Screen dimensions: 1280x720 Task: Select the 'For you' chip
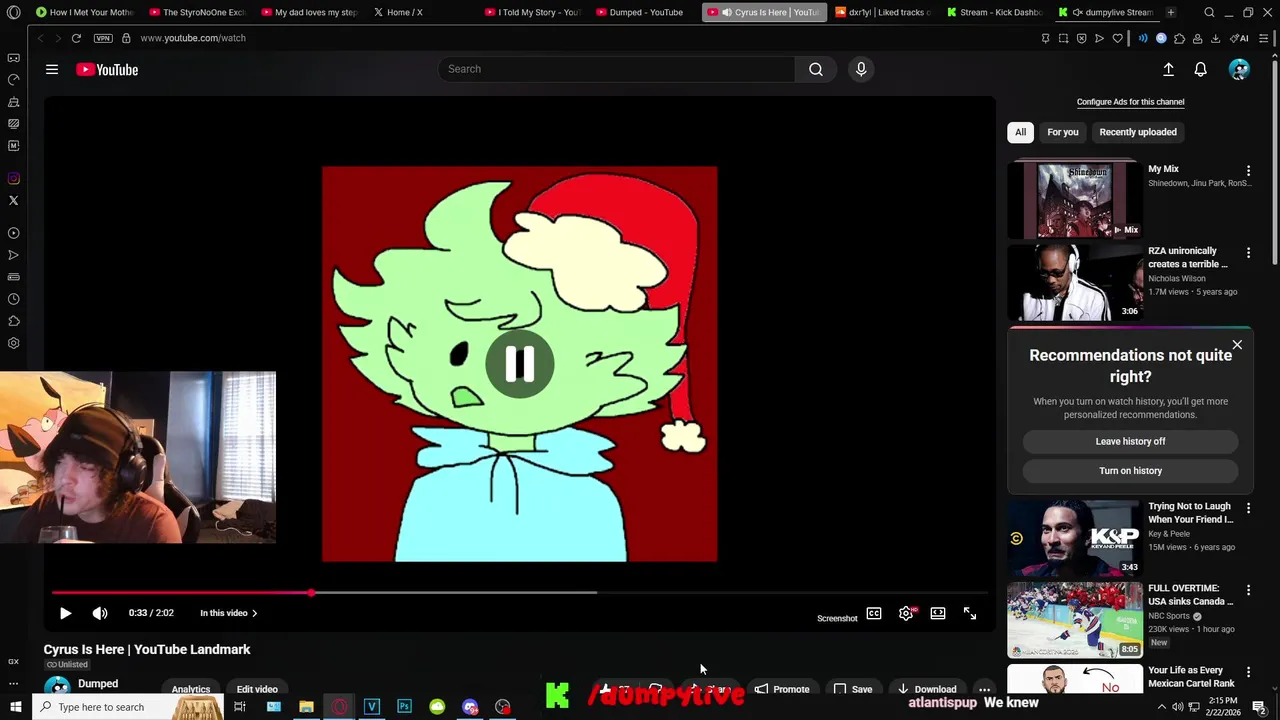1063,132
